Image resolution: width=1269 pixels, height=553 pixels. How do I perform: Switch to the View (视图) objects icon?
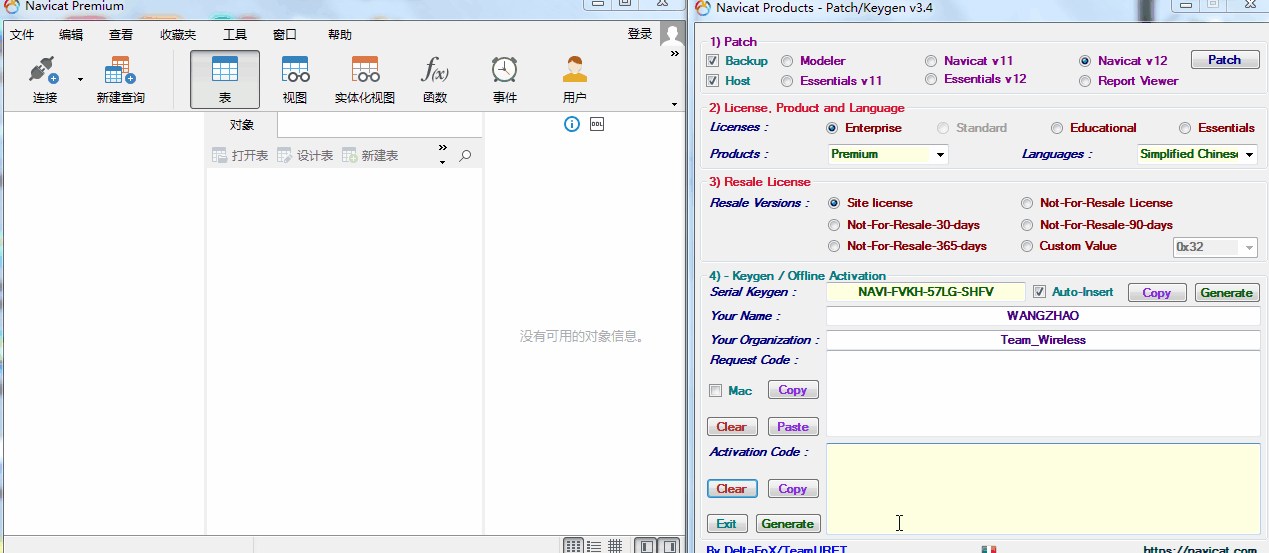[295, 70]
